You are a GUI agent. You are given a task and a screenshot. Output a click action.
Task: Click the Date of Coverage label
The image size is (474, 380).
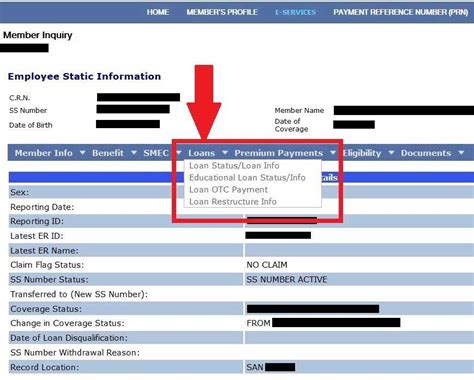(291, 125)
